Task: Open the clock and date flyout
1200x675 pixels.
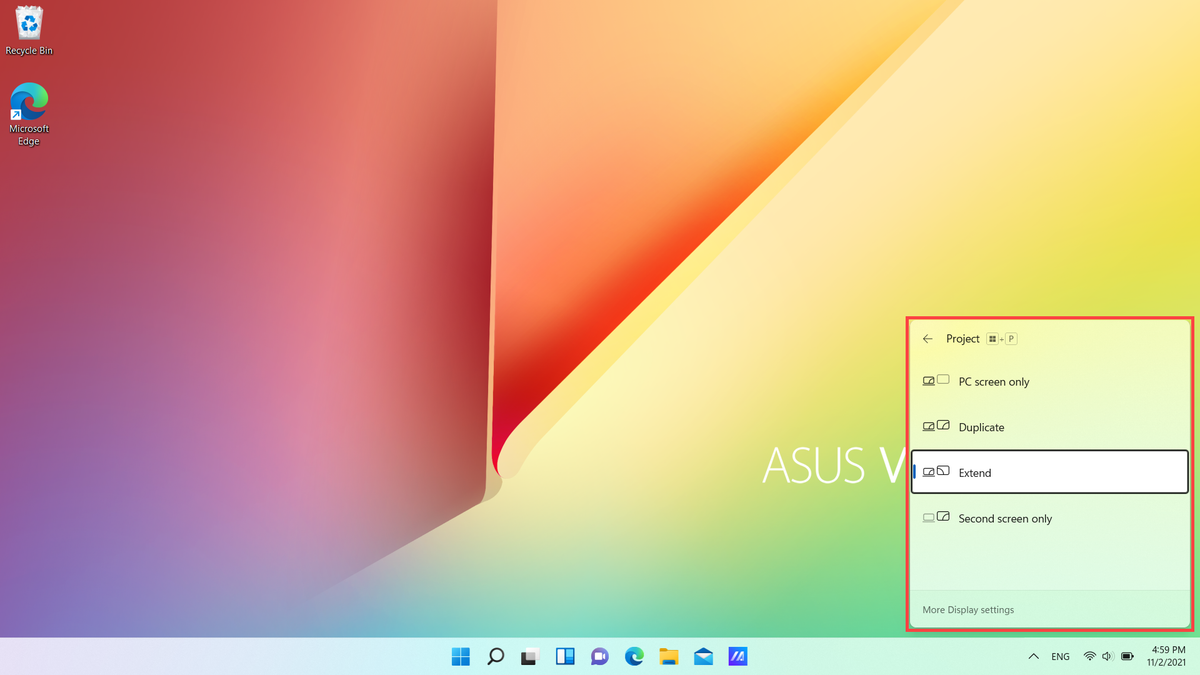Action: (x=1169, y=656)
